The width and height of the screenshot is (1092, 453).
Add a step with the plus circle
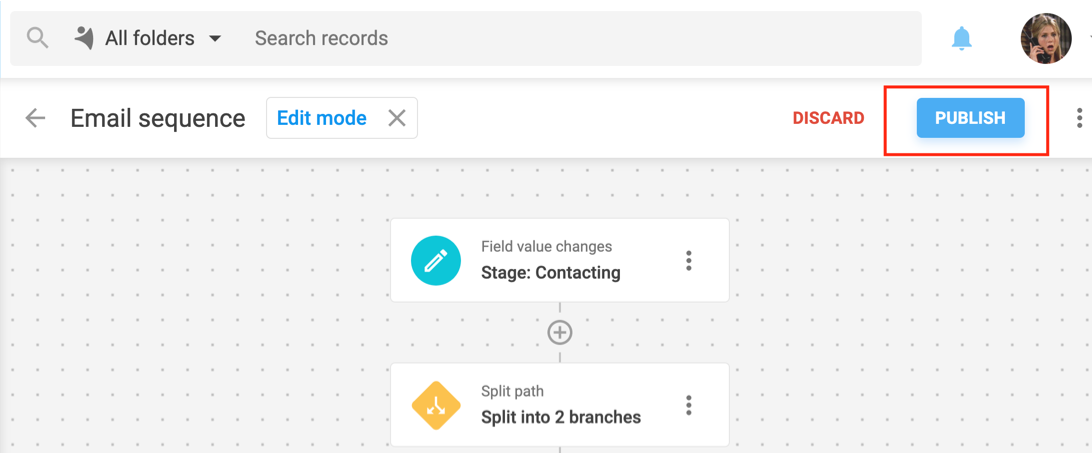click(x=560, y=332)
